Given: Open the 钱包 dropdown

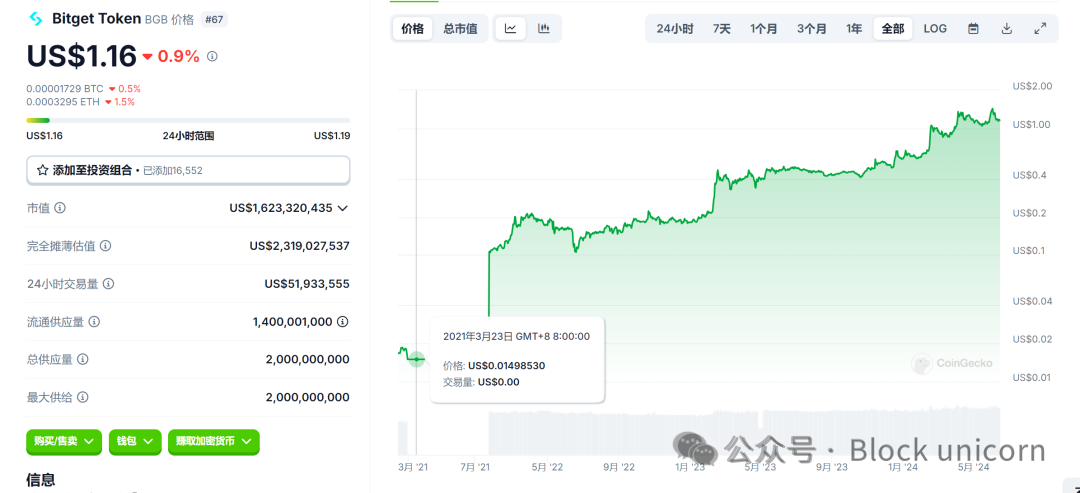Looking at the screenshot, I should coord(135,442).
